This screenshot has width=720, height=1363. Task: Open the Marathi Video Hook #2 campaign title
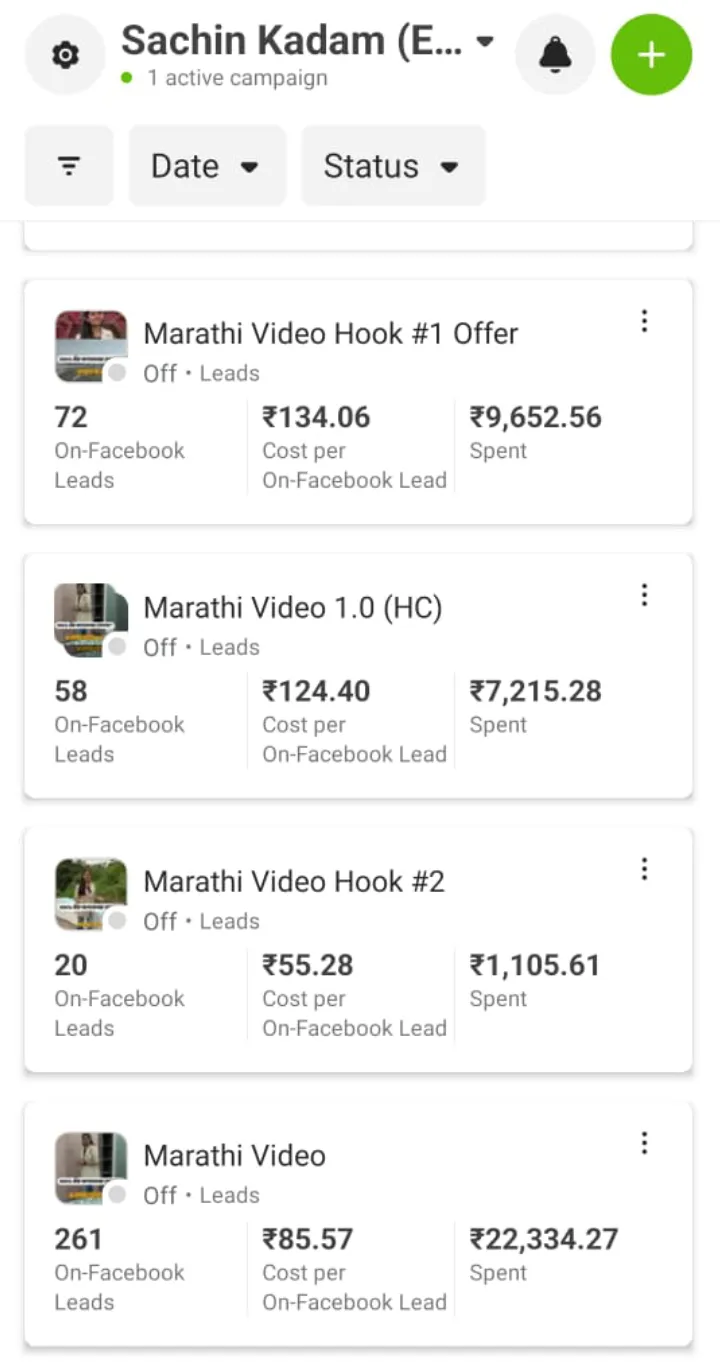tap(294, 881)
